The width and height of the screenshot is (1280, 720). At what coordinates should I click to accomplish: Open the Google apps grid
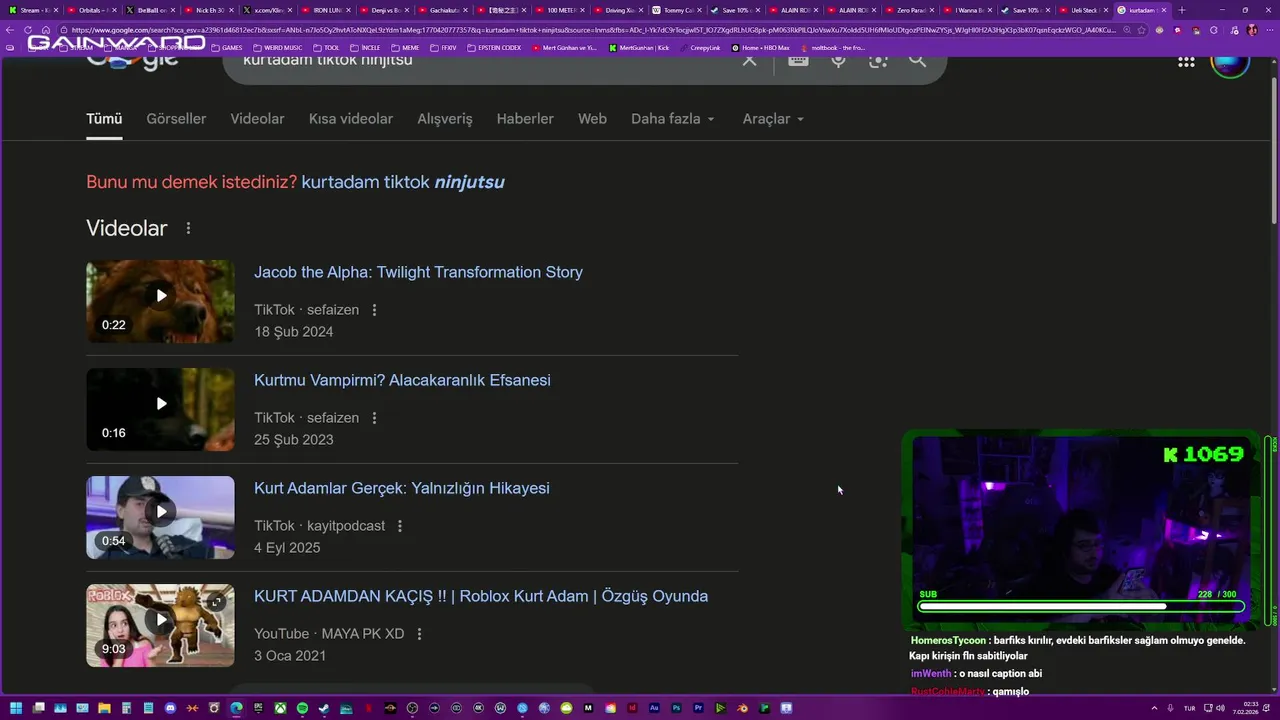[1186, 61]
